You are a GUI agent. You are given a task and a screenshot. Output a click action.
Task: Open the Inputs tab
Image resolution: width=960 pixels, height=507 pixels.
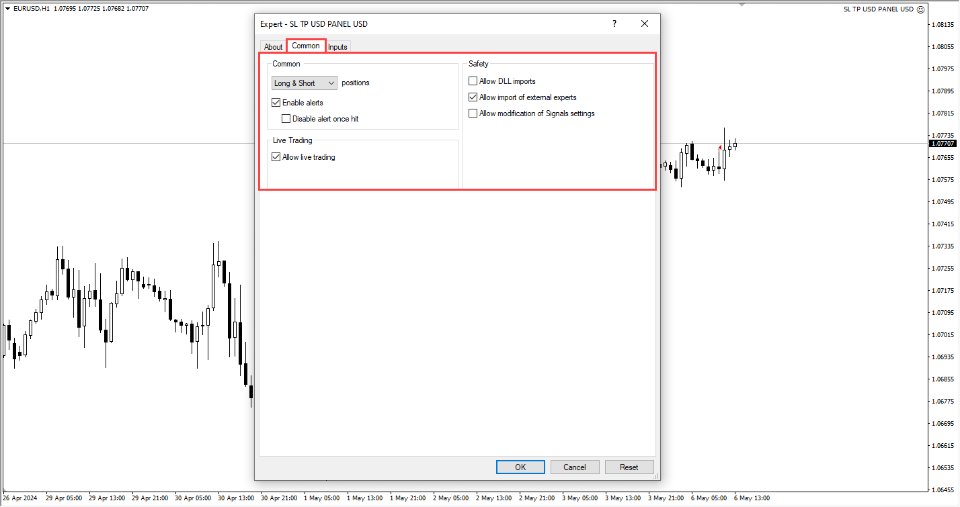[x=337, y=47]
